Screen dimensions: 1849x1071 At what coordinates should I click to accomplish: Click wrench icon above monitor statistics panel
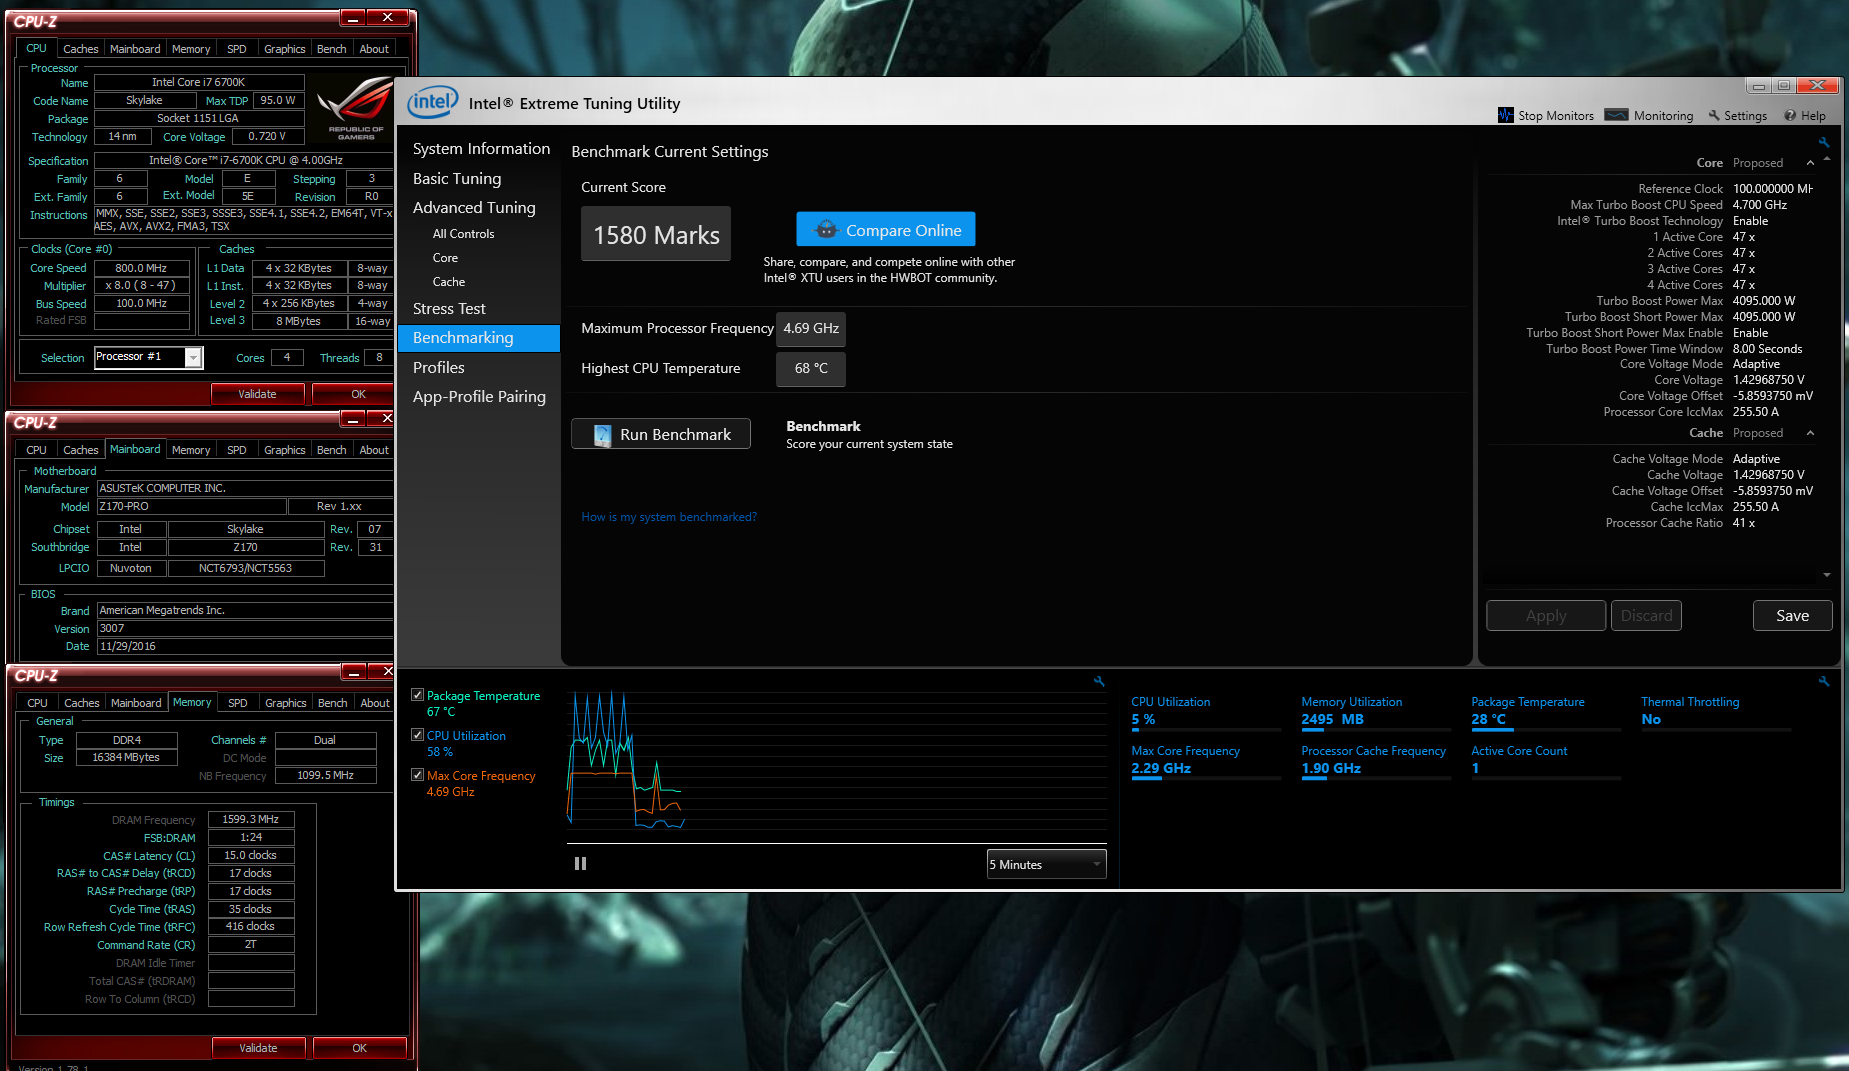coord(1824,681)
